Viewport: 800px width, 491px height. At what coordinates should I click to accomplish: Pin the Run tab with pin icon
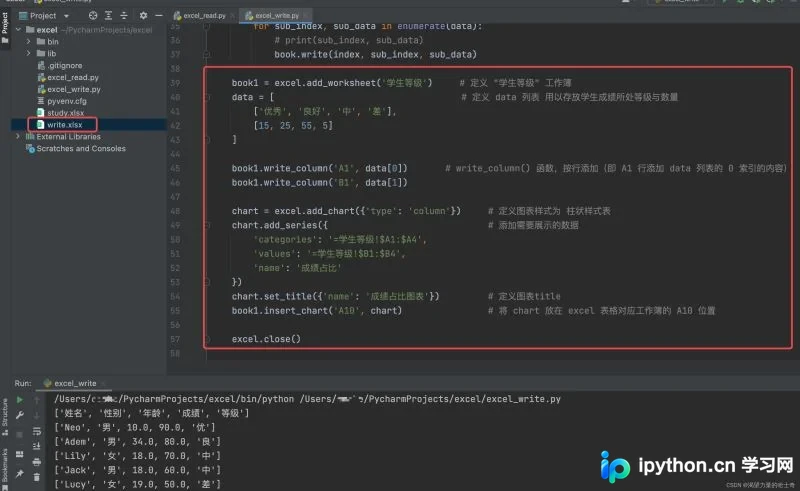point(20,474)
